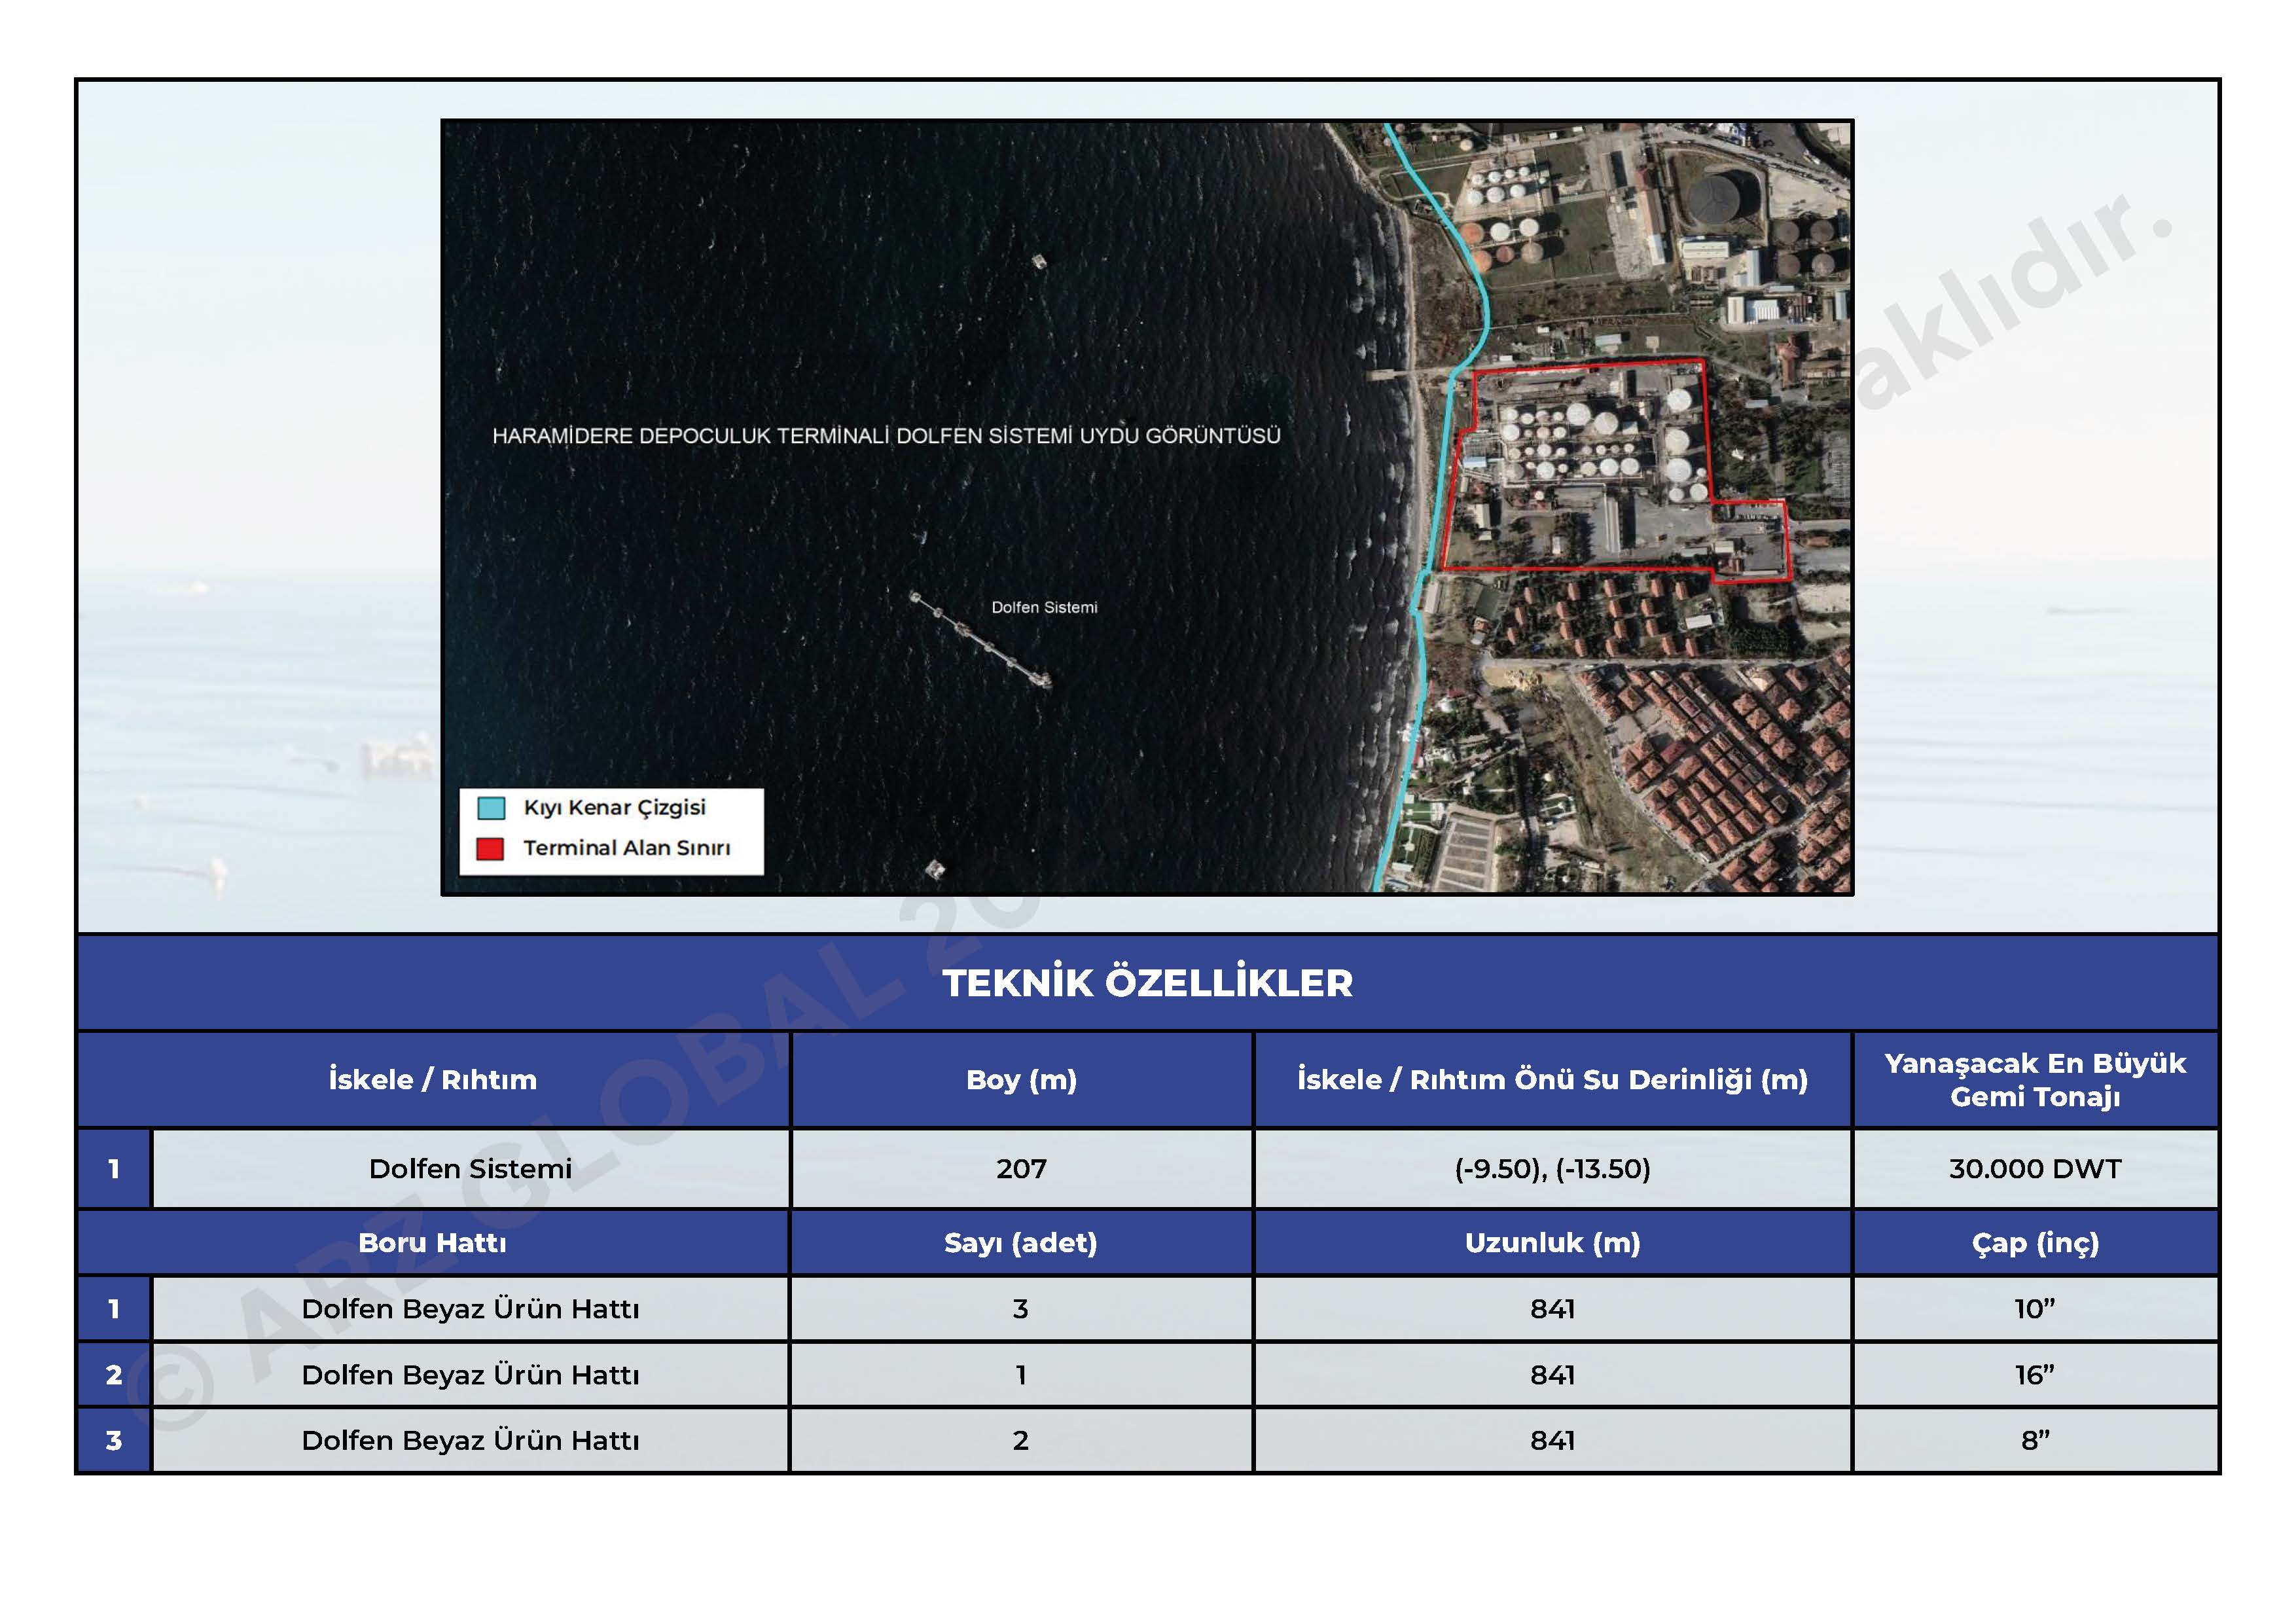The image size is (2296, 1624).
Task: Click the (-9.50), (-13.50) depth cell
Action: coord(1553,1169)
